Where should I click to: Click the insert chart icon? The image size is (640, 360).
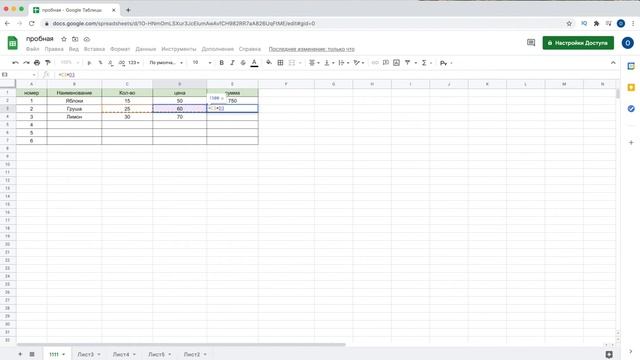tap(396, 63)
